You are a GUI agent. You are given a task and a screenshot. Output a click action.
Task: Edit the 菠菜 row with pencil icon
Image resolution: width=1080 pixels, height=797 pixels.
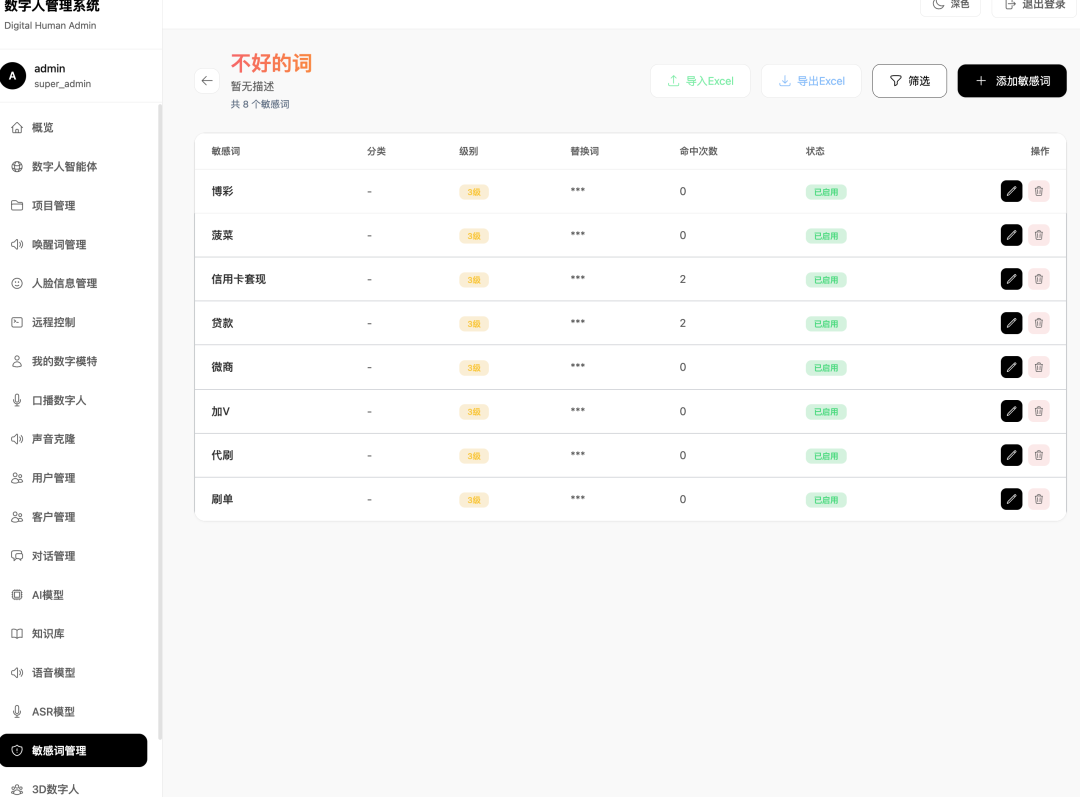coord(1011,235)
